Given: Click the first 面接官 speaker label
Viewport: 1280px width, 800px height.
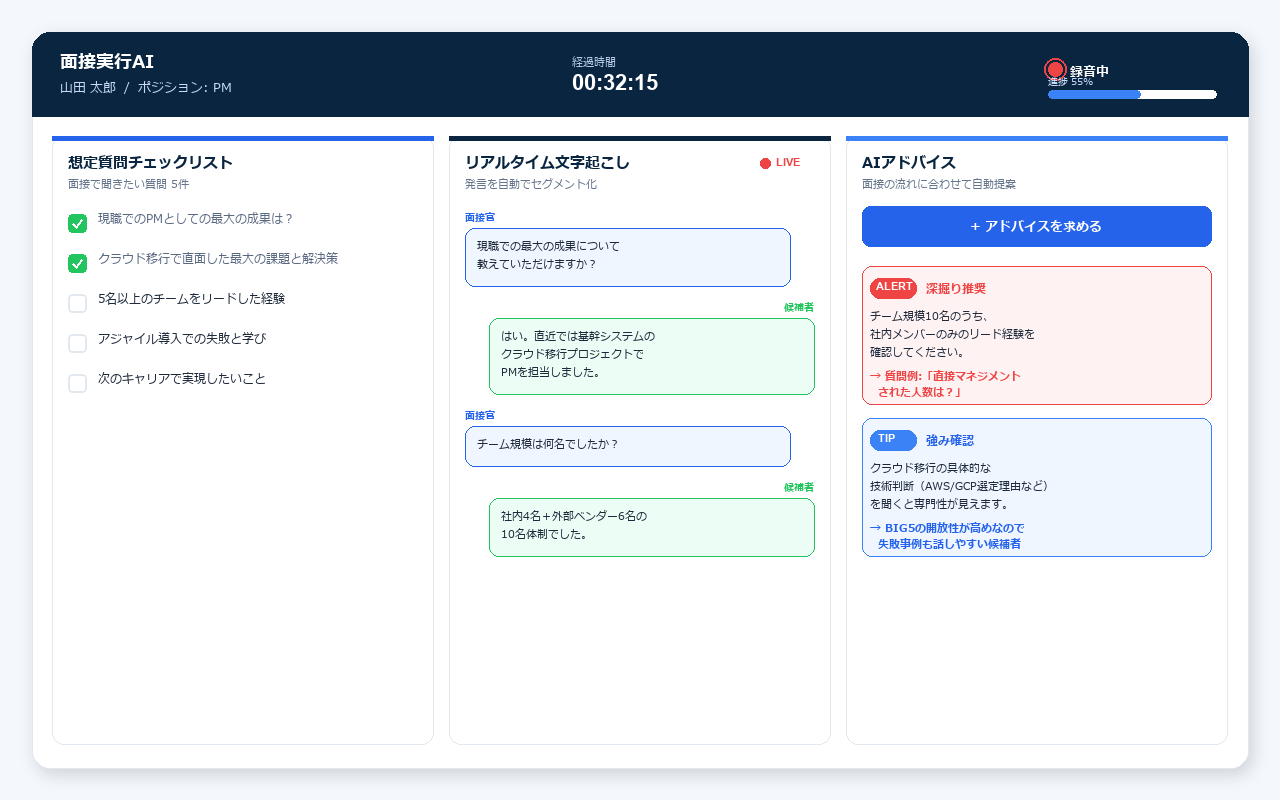Looking at the screenshot, I should [x=480, y=217].
